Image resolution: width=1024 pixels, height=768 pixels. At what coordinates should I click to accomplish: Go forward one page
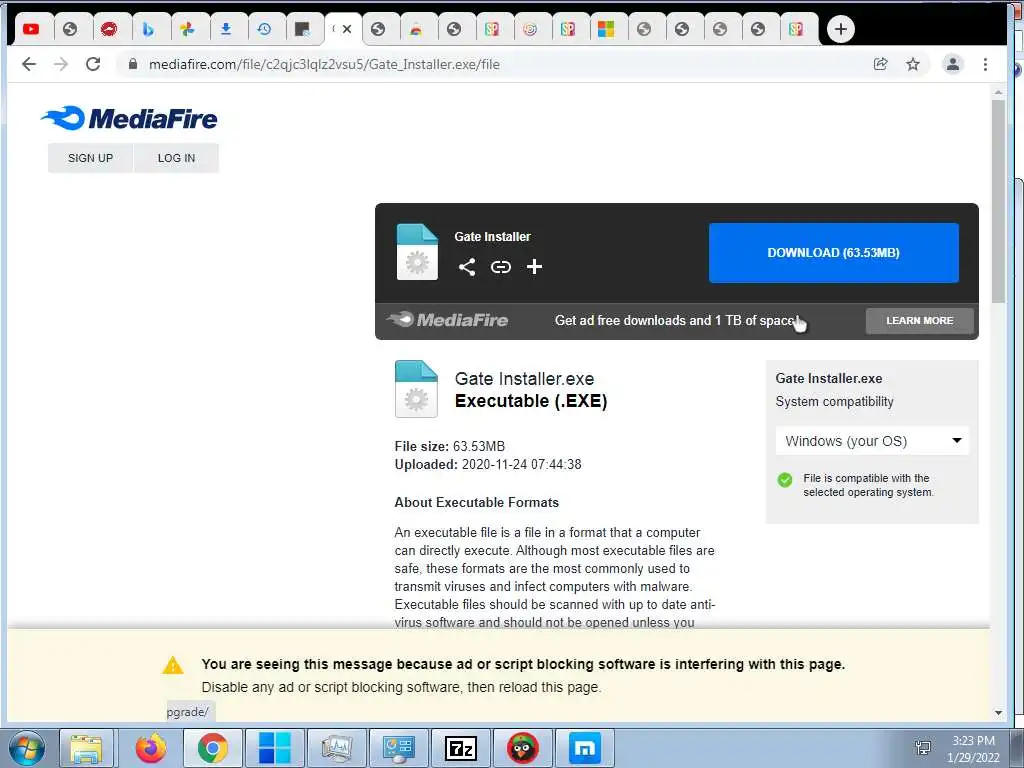tap(61, 64)
